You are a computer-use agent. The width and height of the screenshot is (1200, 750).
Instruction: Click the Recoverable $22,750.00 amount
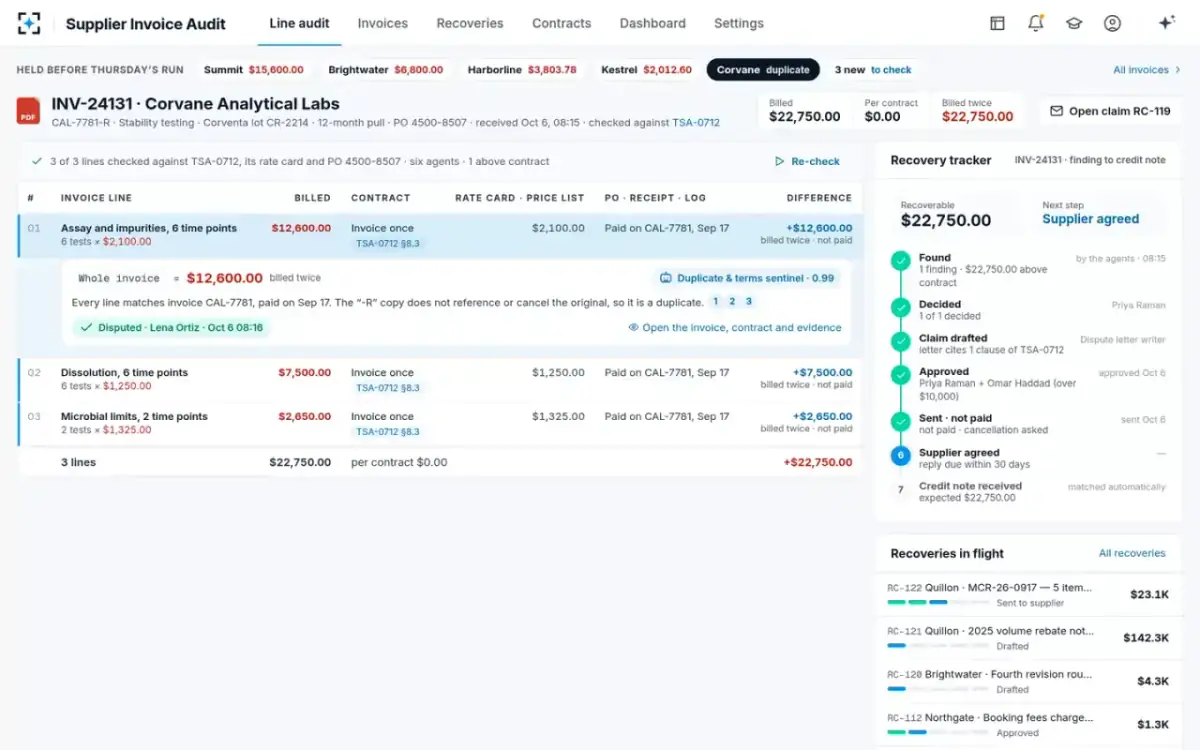click(x=946, y=220)
